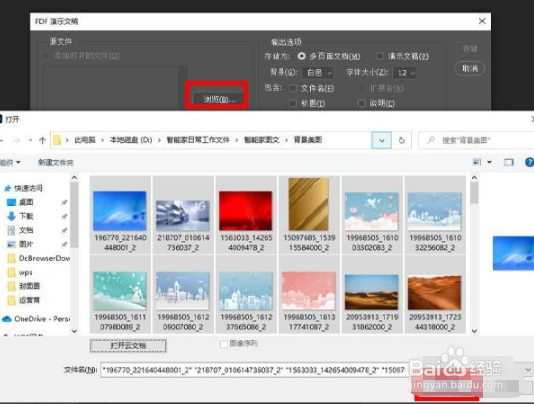534x404 pixels.
Task: Click the up-folder arrow icon
Action: (x=42, y=140)
